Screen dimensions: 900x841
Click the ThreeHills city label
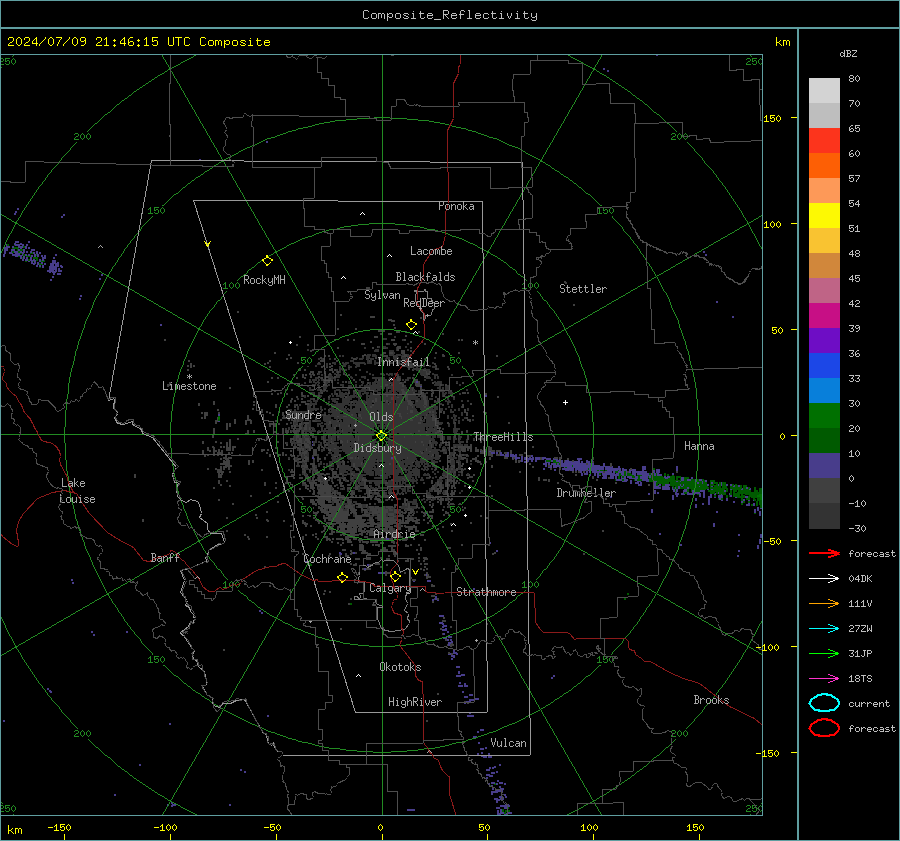tap(503, 437)
